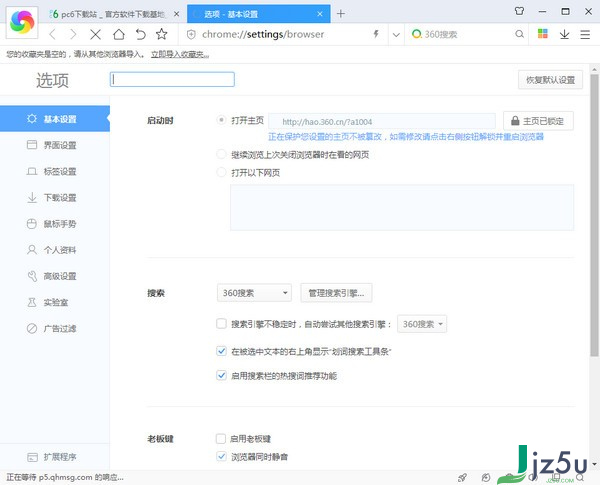Open 广告过滤 in sidebar
The height and width of the screenshot is (485, 600).
[55, 328]
